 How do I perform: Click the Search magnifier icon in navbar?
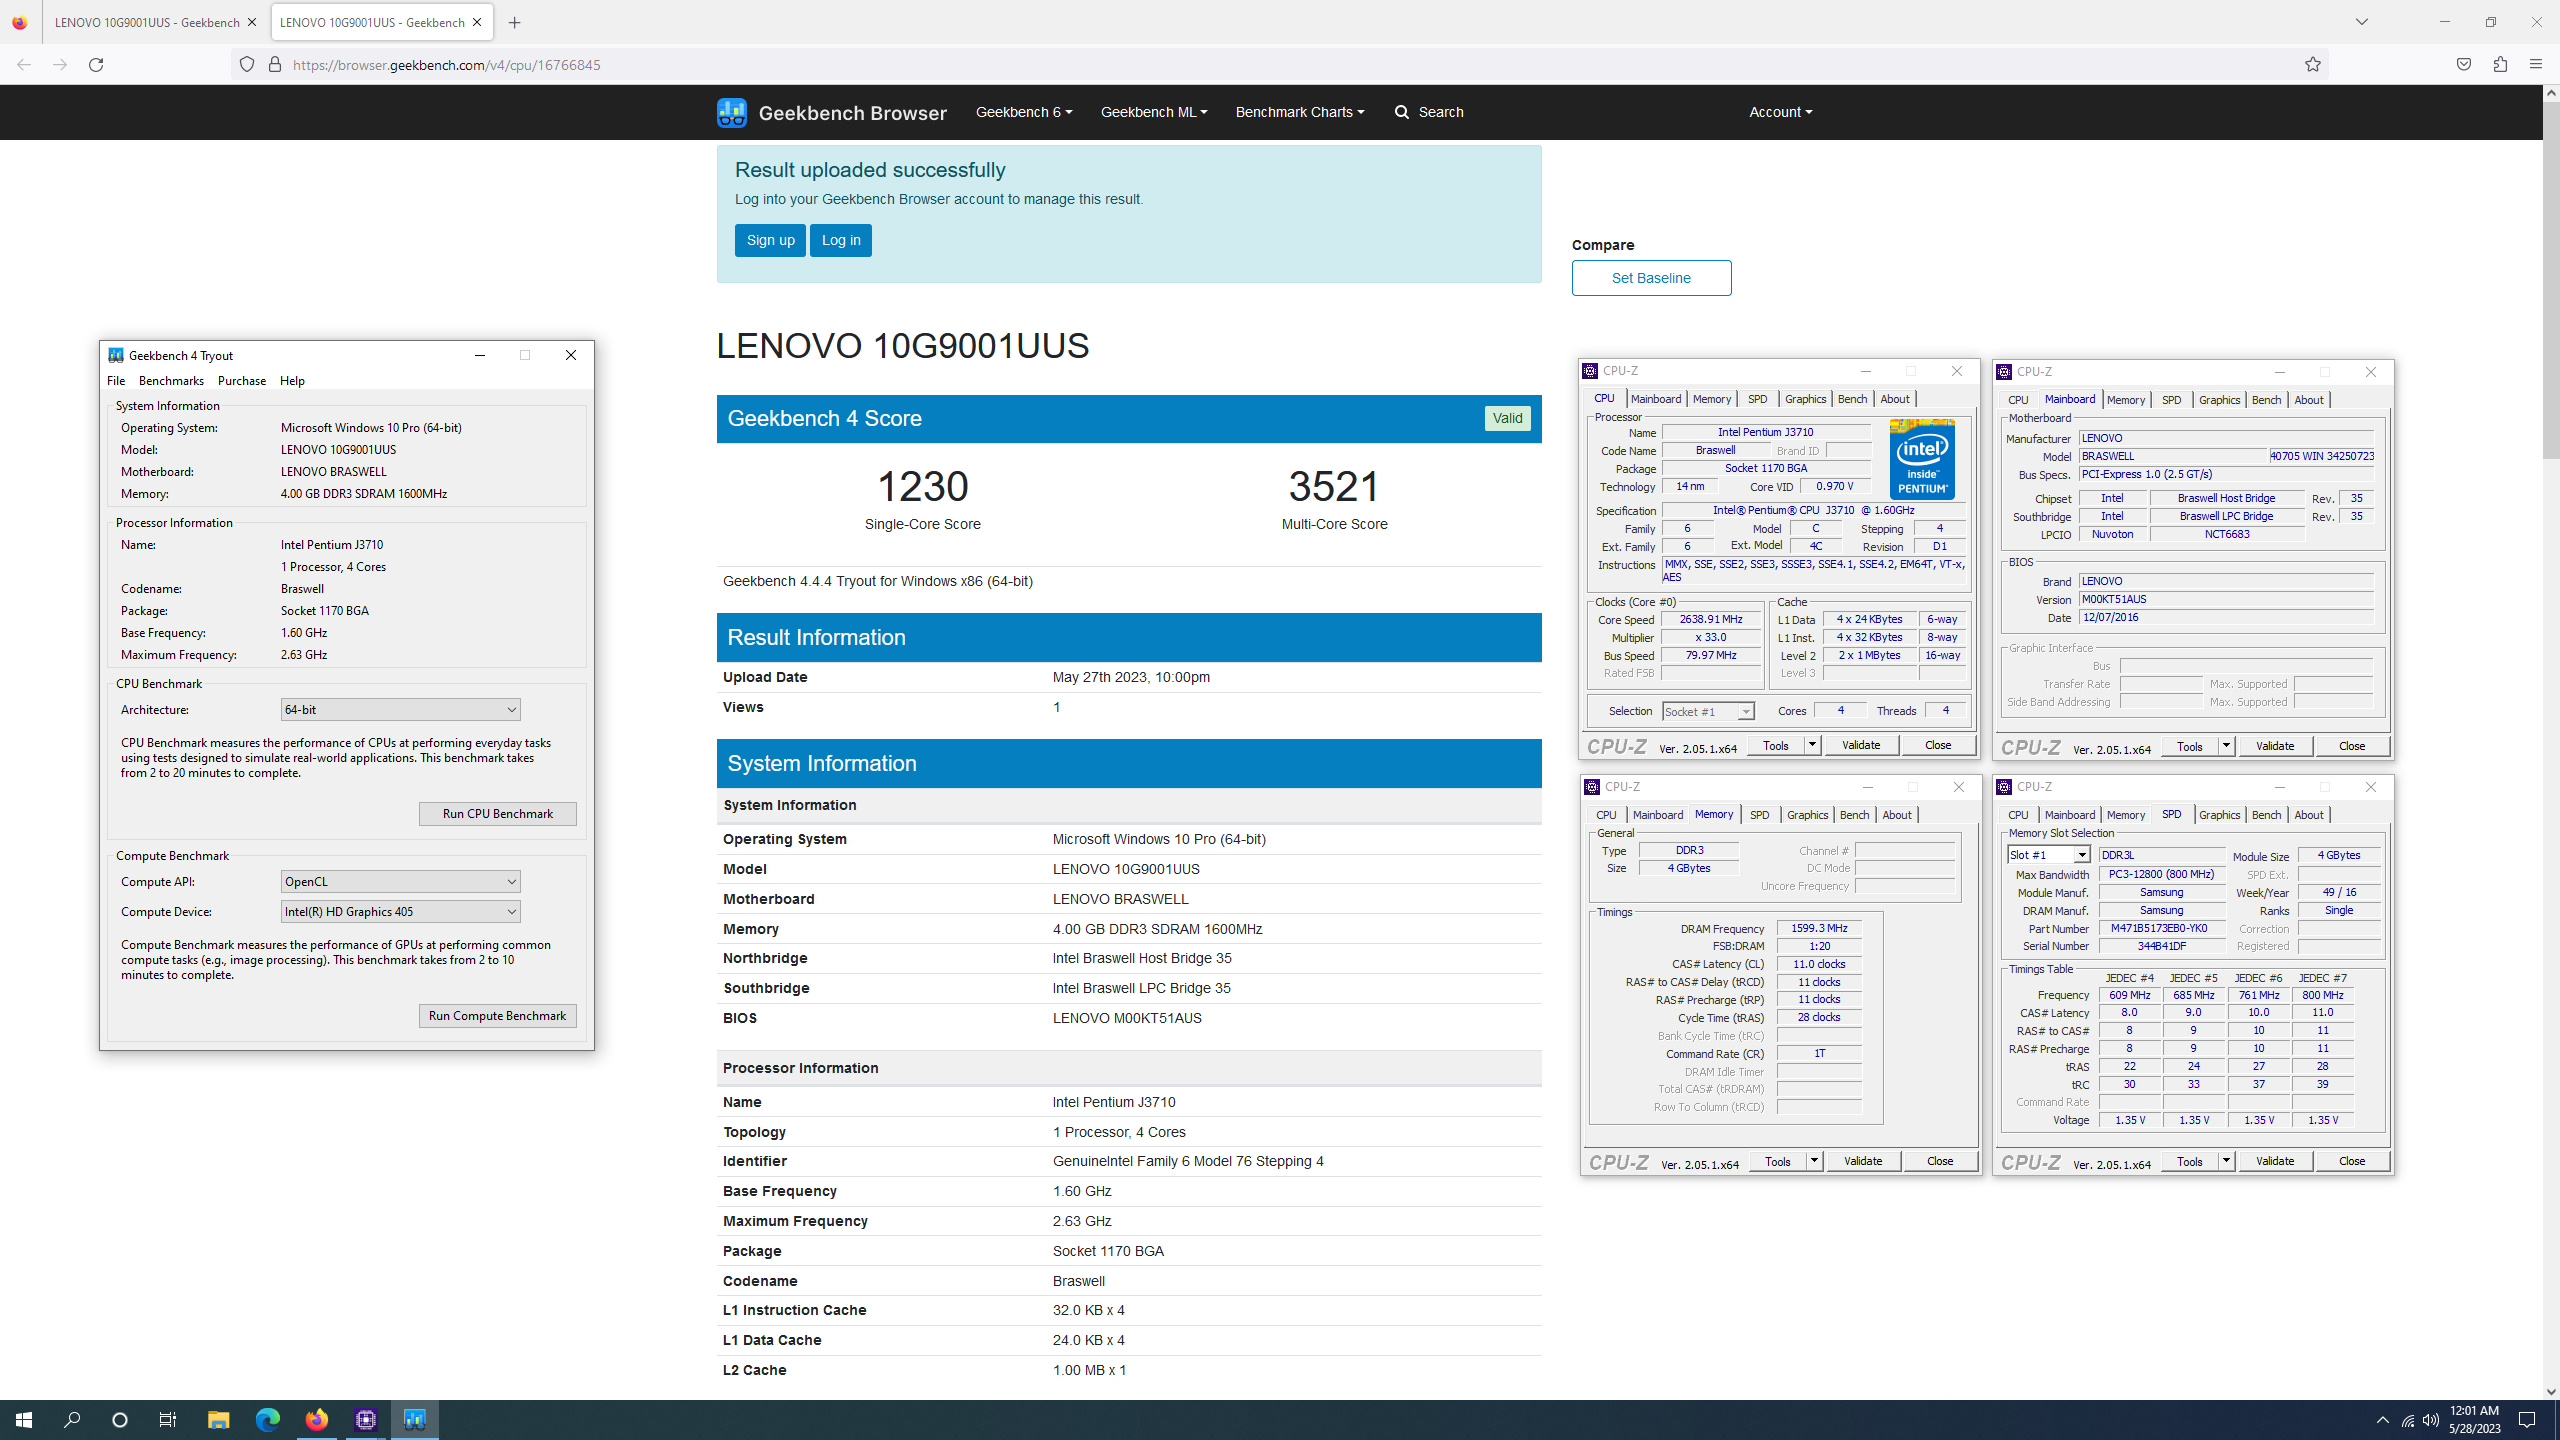tap(1402, 112)
